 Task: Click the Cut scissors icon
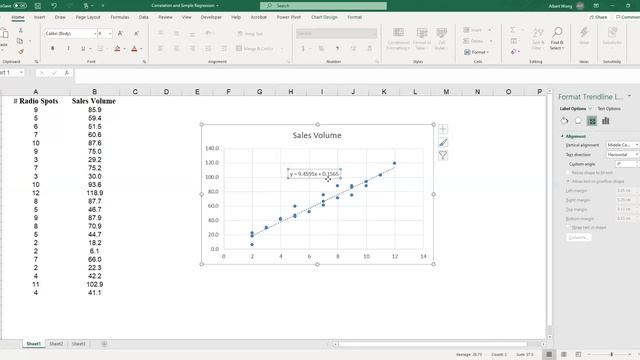coord(21,30)
